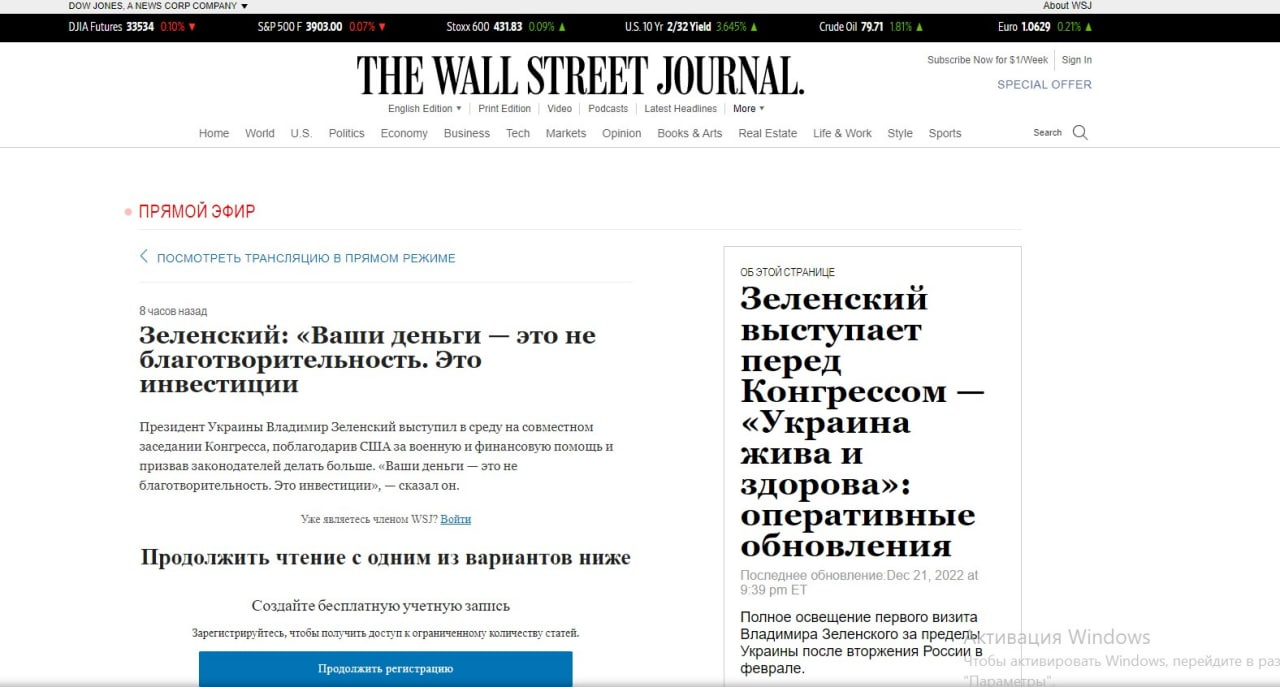Click Subscribe Now for $1/Week

(x=988, y=60)
